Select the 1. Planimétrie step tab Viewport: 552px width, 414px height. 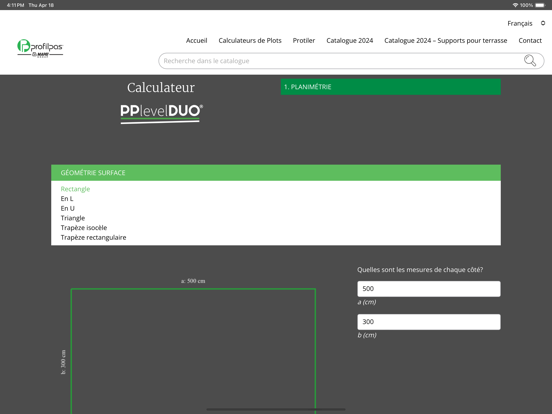(391, 87)
